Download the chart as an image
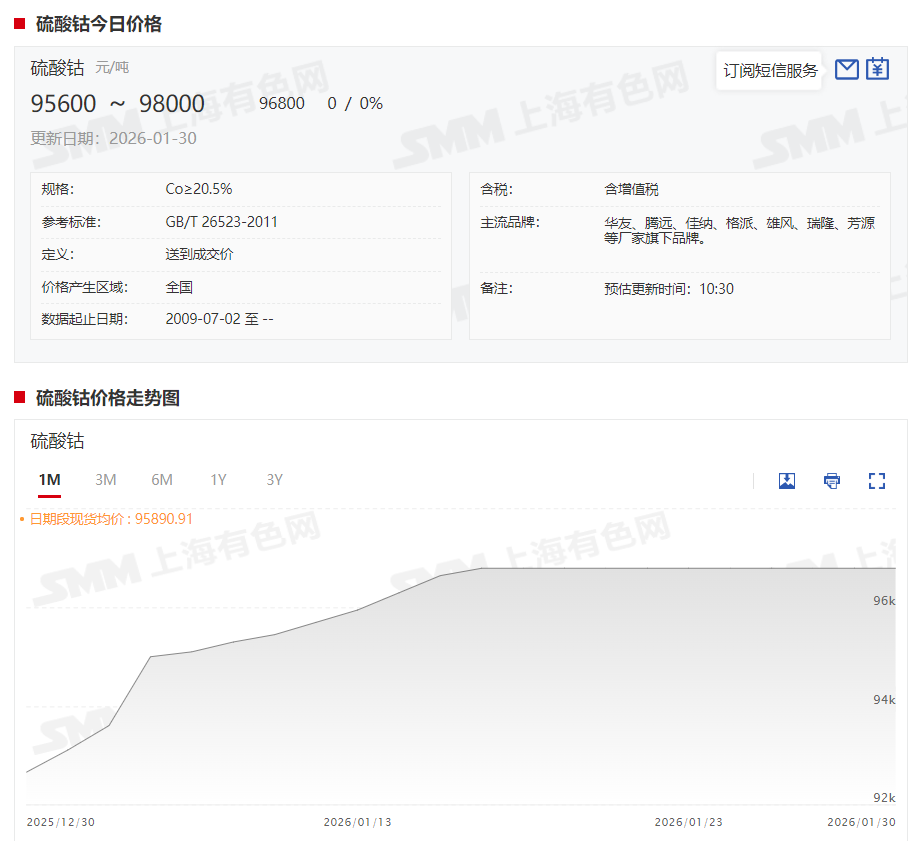 tap(787, 481)
